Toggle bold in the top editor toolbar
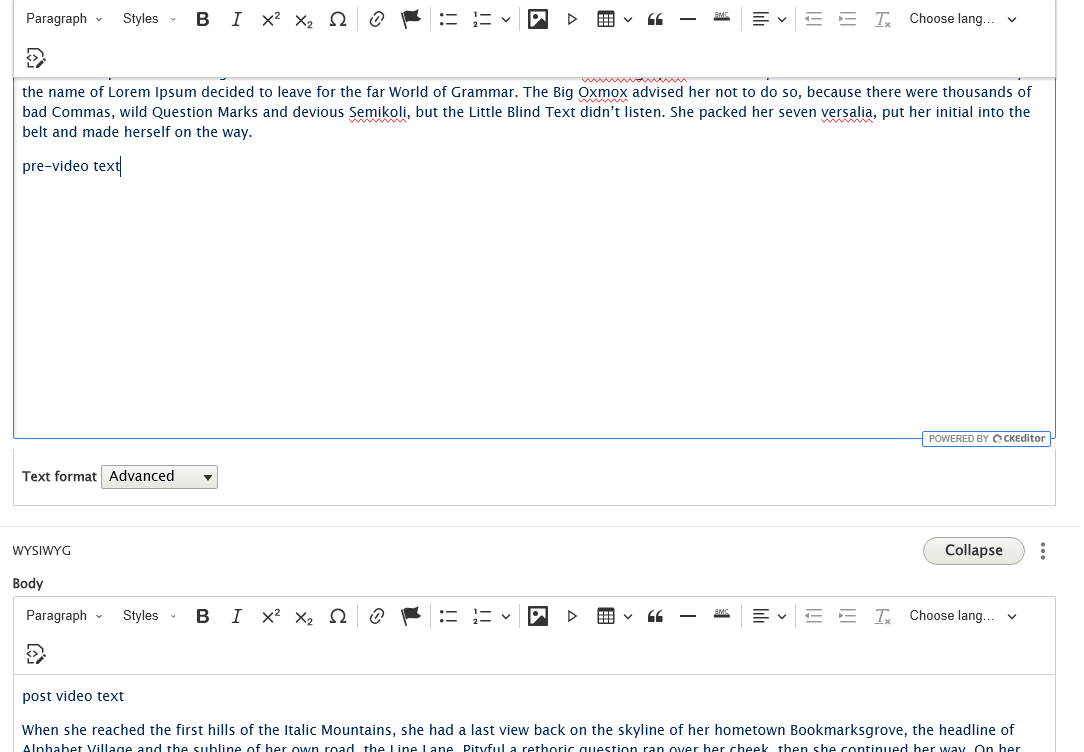This screenshot has width=1084, height=752. point(203,19)
